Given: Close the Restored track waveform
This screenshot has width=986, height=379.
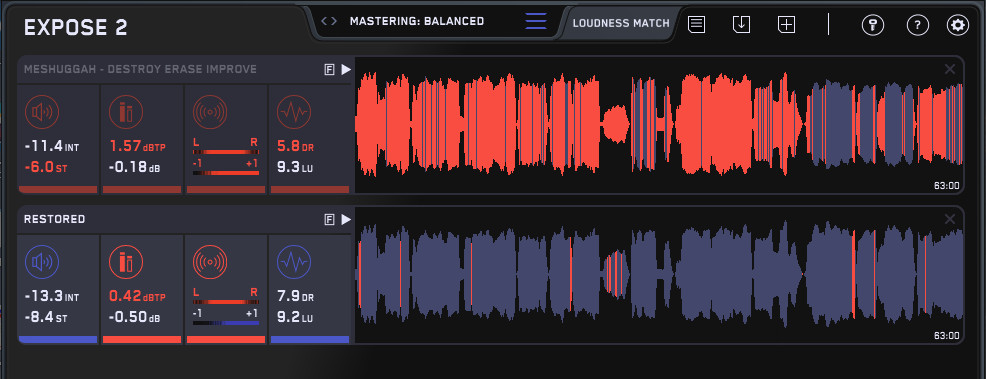Looking at the screenshot, I should (950, 219).
